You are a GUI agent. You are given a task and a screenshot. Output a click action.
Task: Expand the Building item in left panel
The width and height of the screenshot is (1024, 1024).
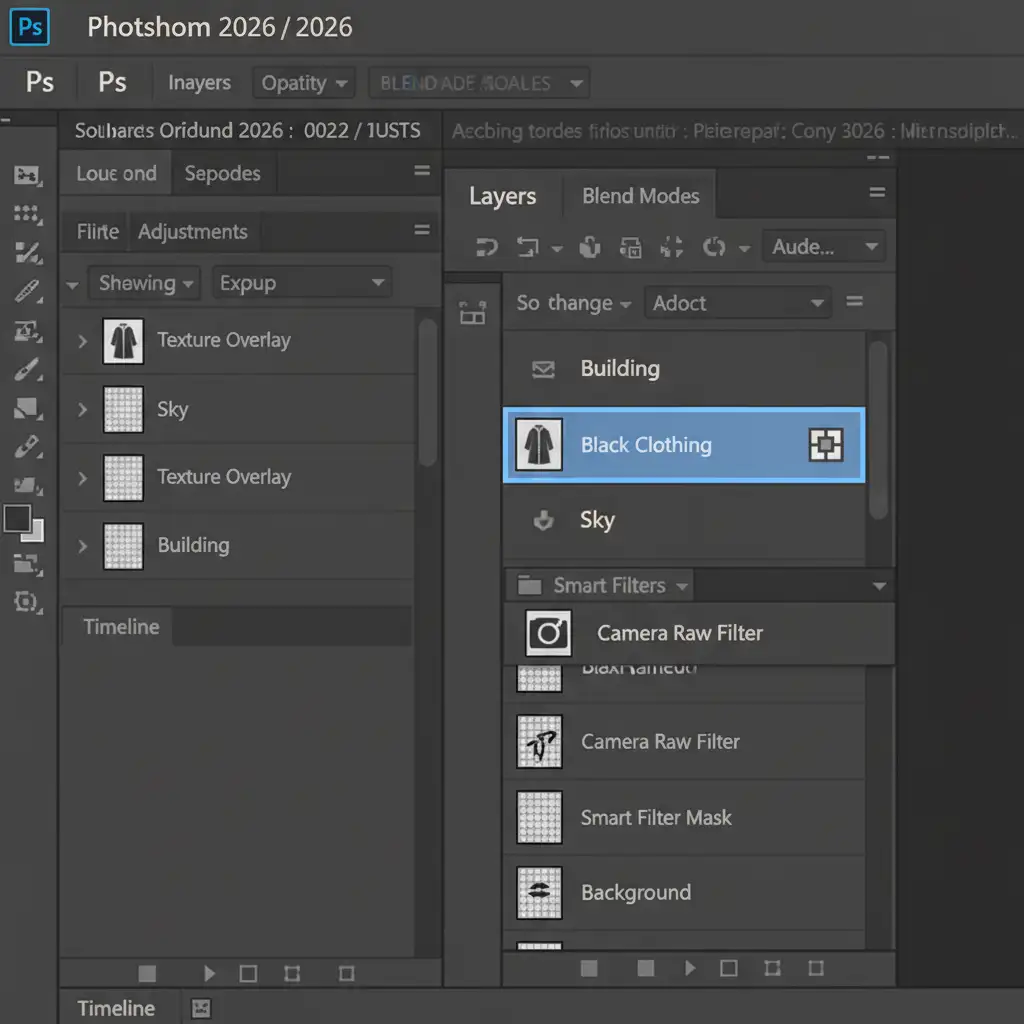coord(82,546)
